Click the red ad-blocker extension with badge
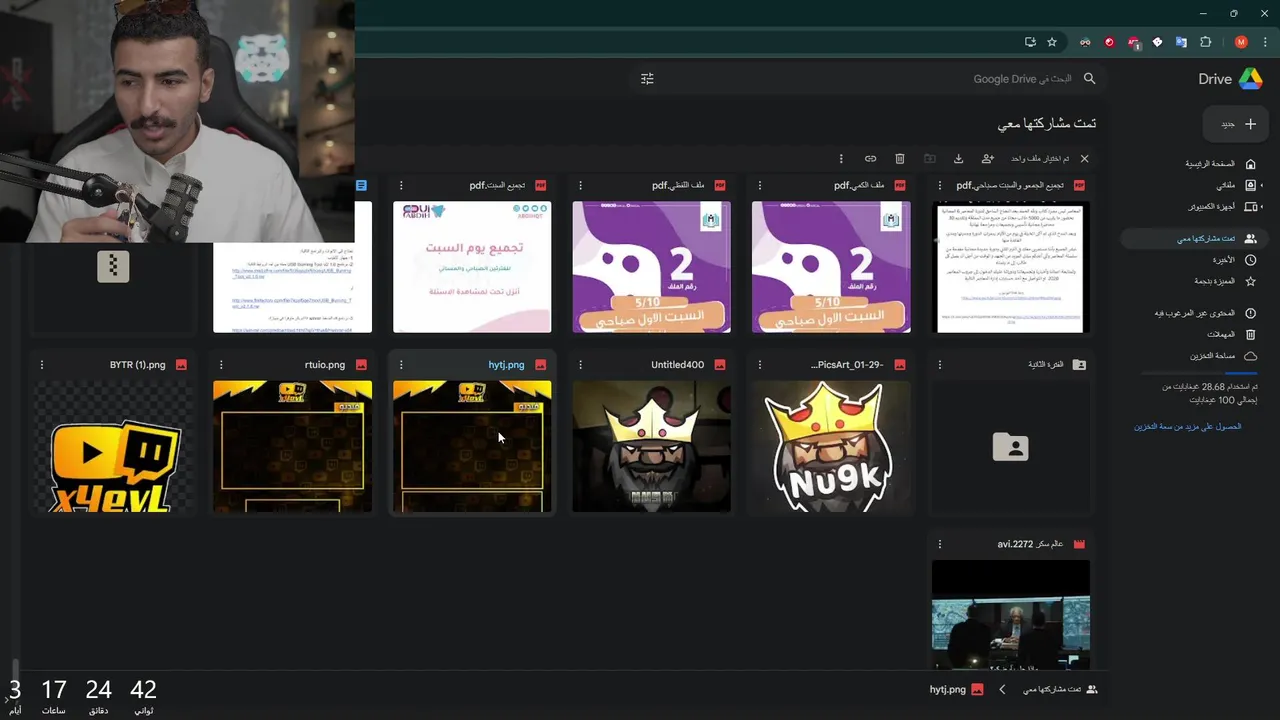The image size is (1280, 720). click(1133, 42)
